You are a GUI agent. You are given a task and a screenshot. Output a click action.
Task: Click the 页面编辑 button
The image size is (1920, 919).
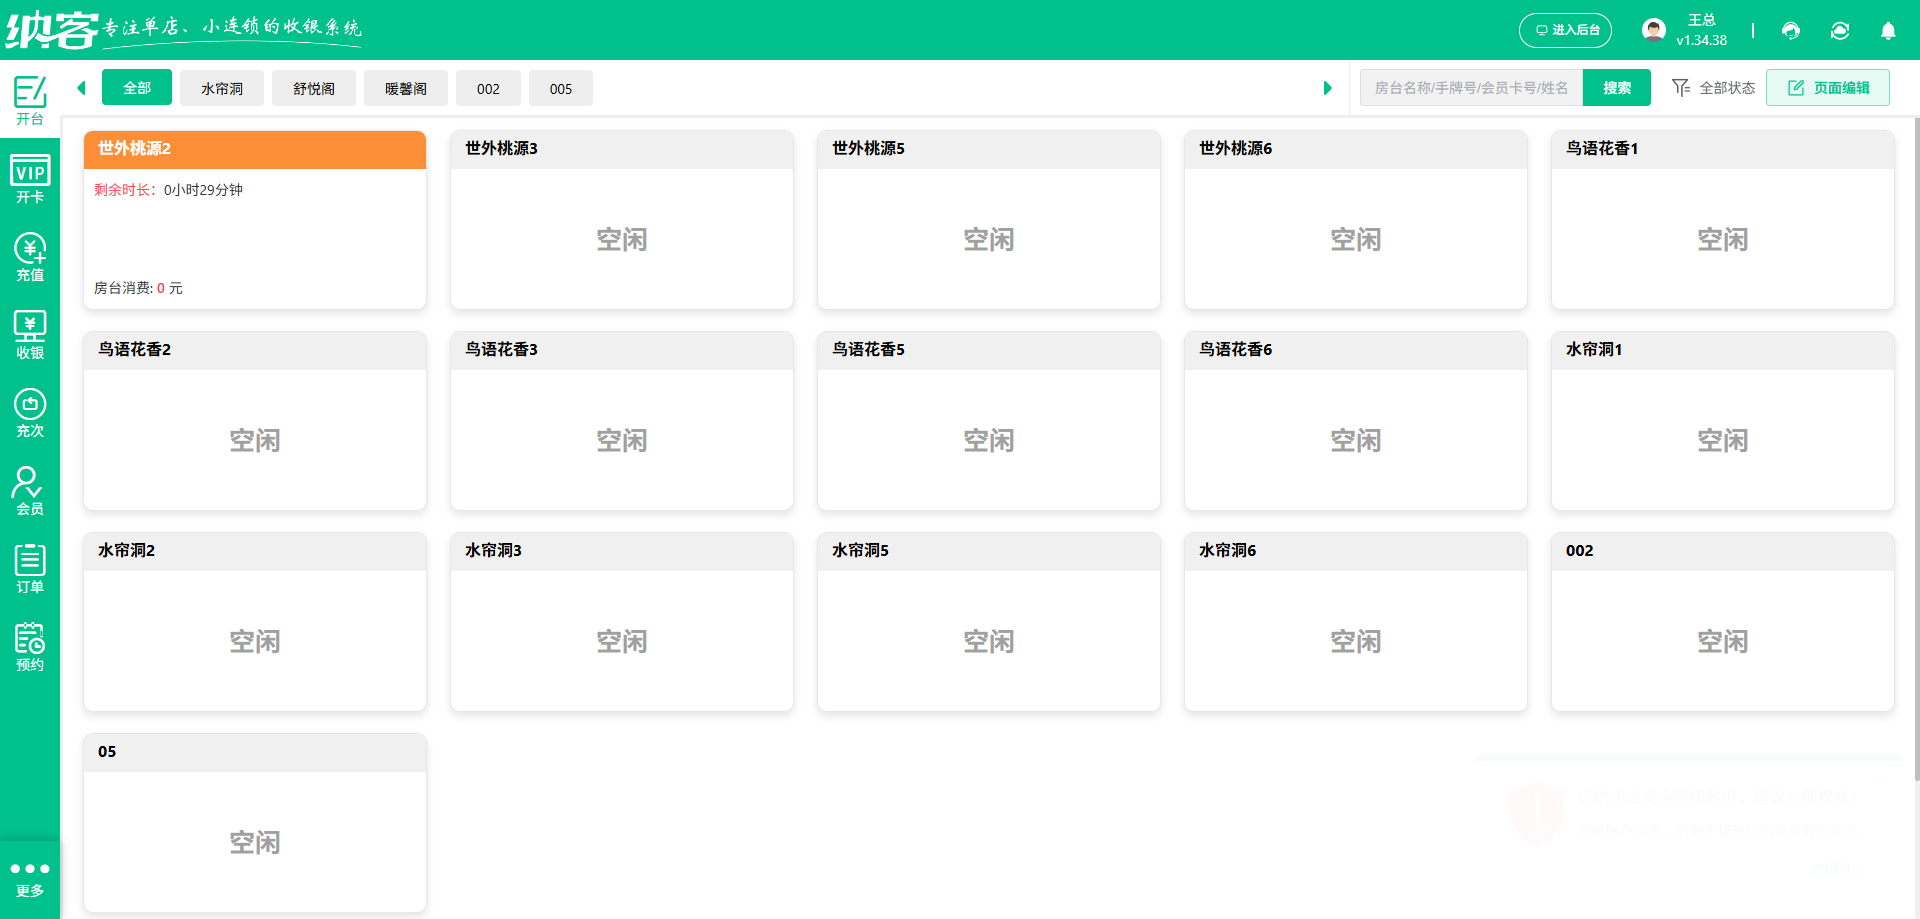tap(1827, 87)
